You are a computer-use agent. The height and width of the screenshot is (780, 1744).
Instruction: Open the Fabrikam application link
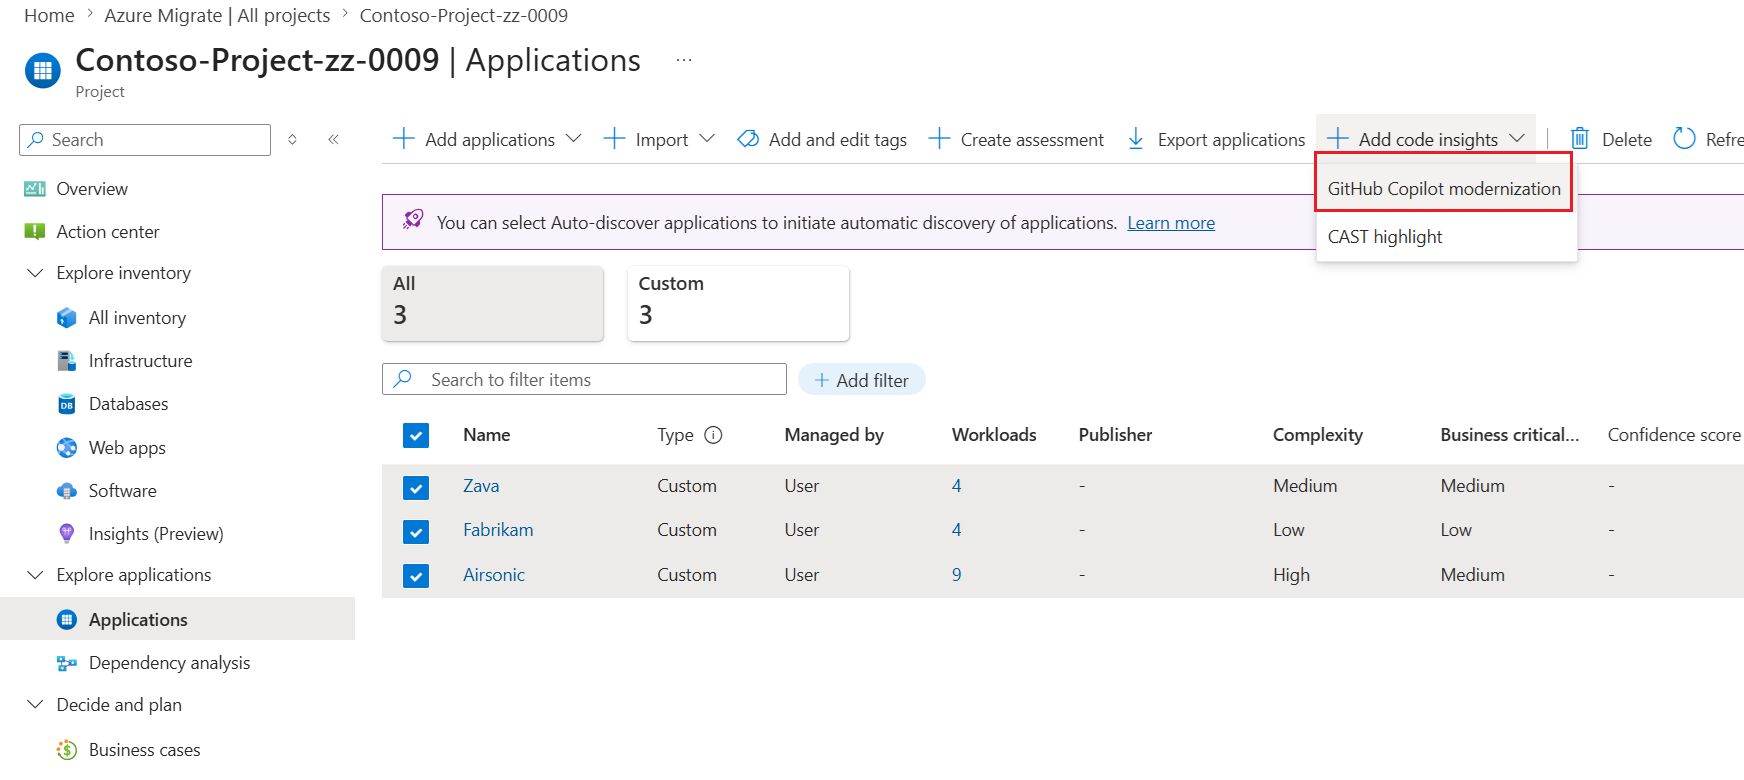(x=498, y=530)
